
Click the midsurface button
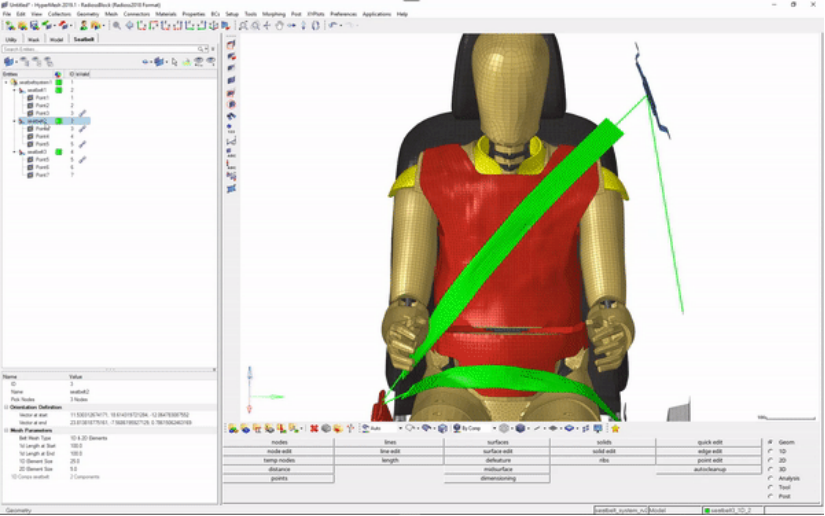[498, 469]
